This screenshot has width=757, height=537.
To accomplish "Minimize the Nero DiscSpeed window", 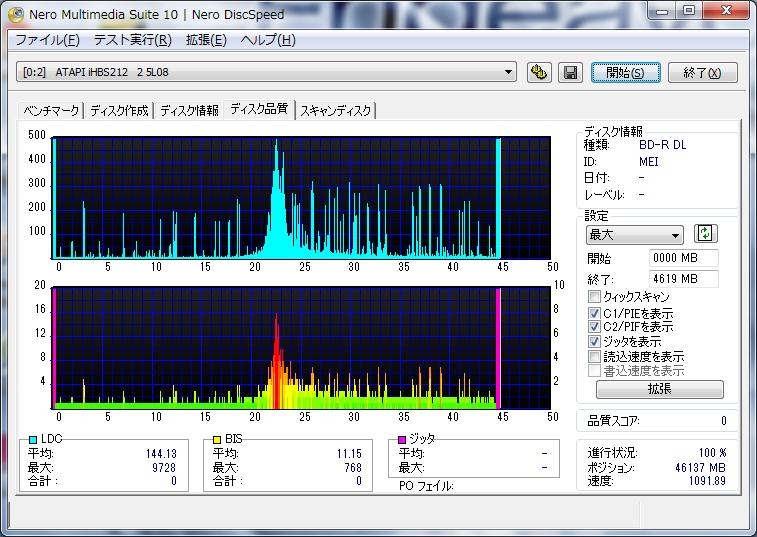I will coord(662,12).
